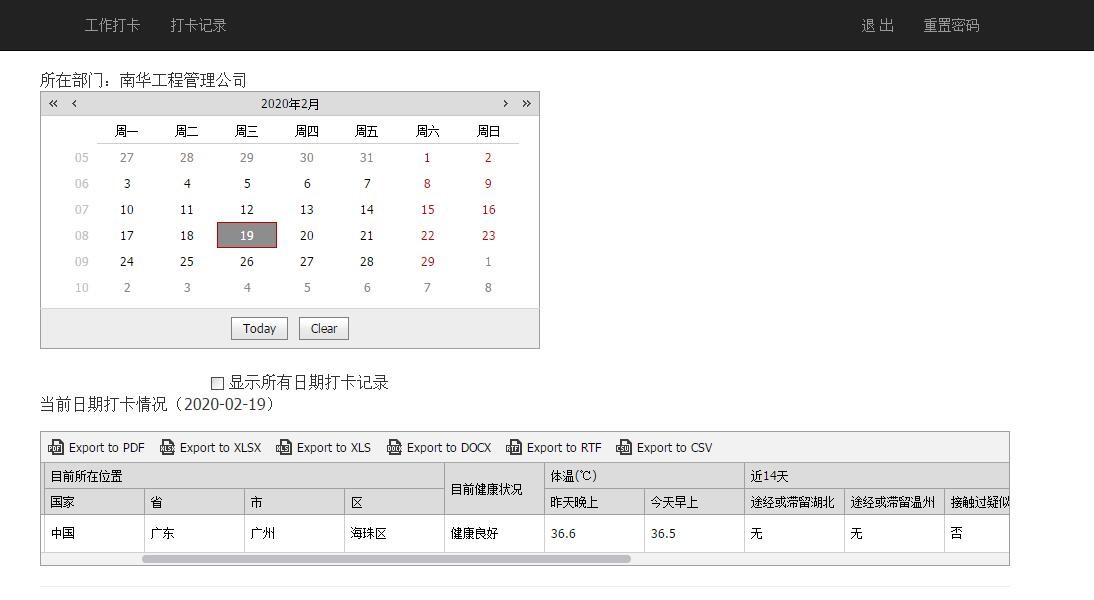Image resolution: width=1094 pixels, height=600 pixels.
Task: Switch to 打卡记录 page
Action: 198,26
